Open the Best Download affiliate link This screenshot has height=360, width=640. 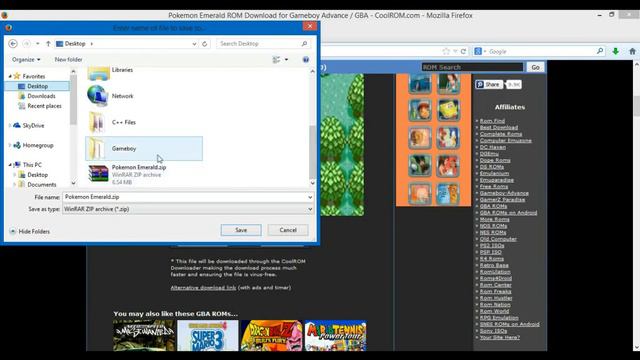click(498, 127)
